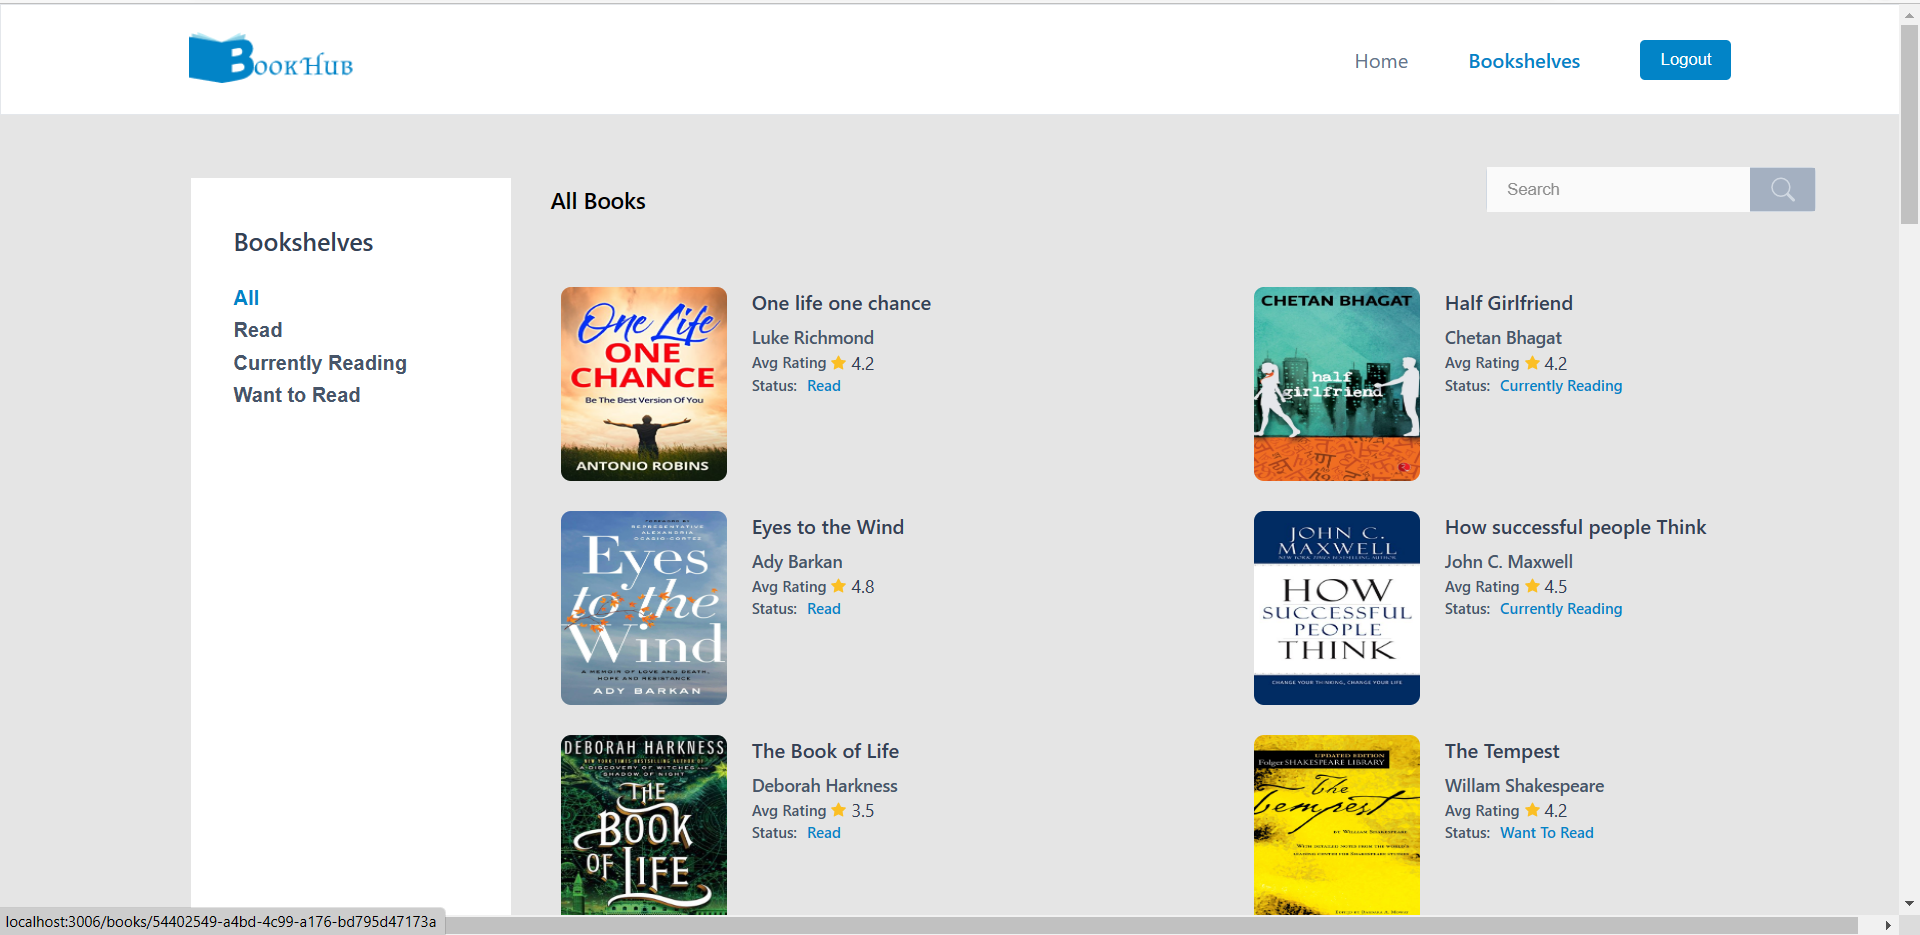This screenshot has width=1920, height=935.
Task: Open the Eyes to the Wind book cover
Action: tap(643, 607)
